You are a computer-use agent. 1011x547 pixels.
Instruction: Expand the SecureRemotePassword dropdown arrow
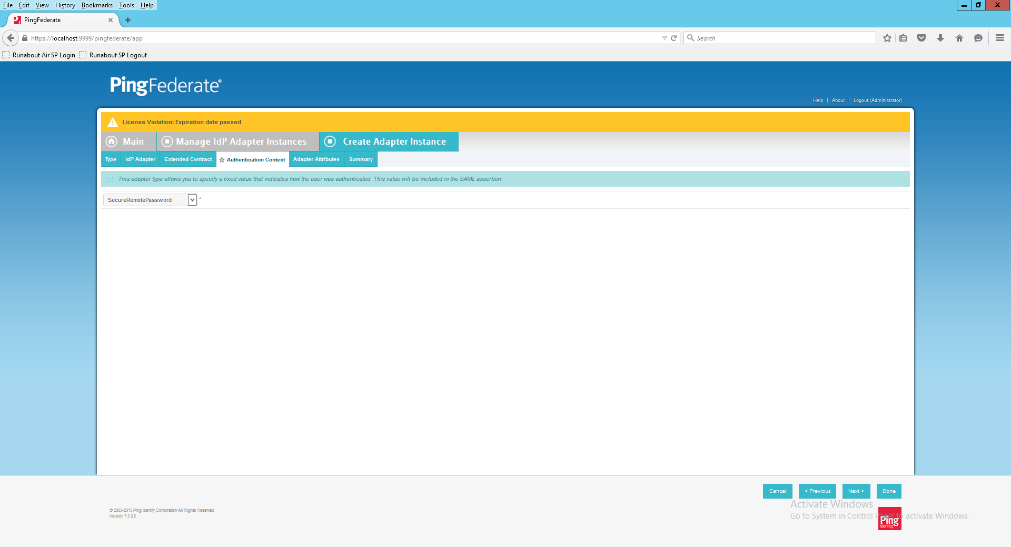click(x=192, y=200)
